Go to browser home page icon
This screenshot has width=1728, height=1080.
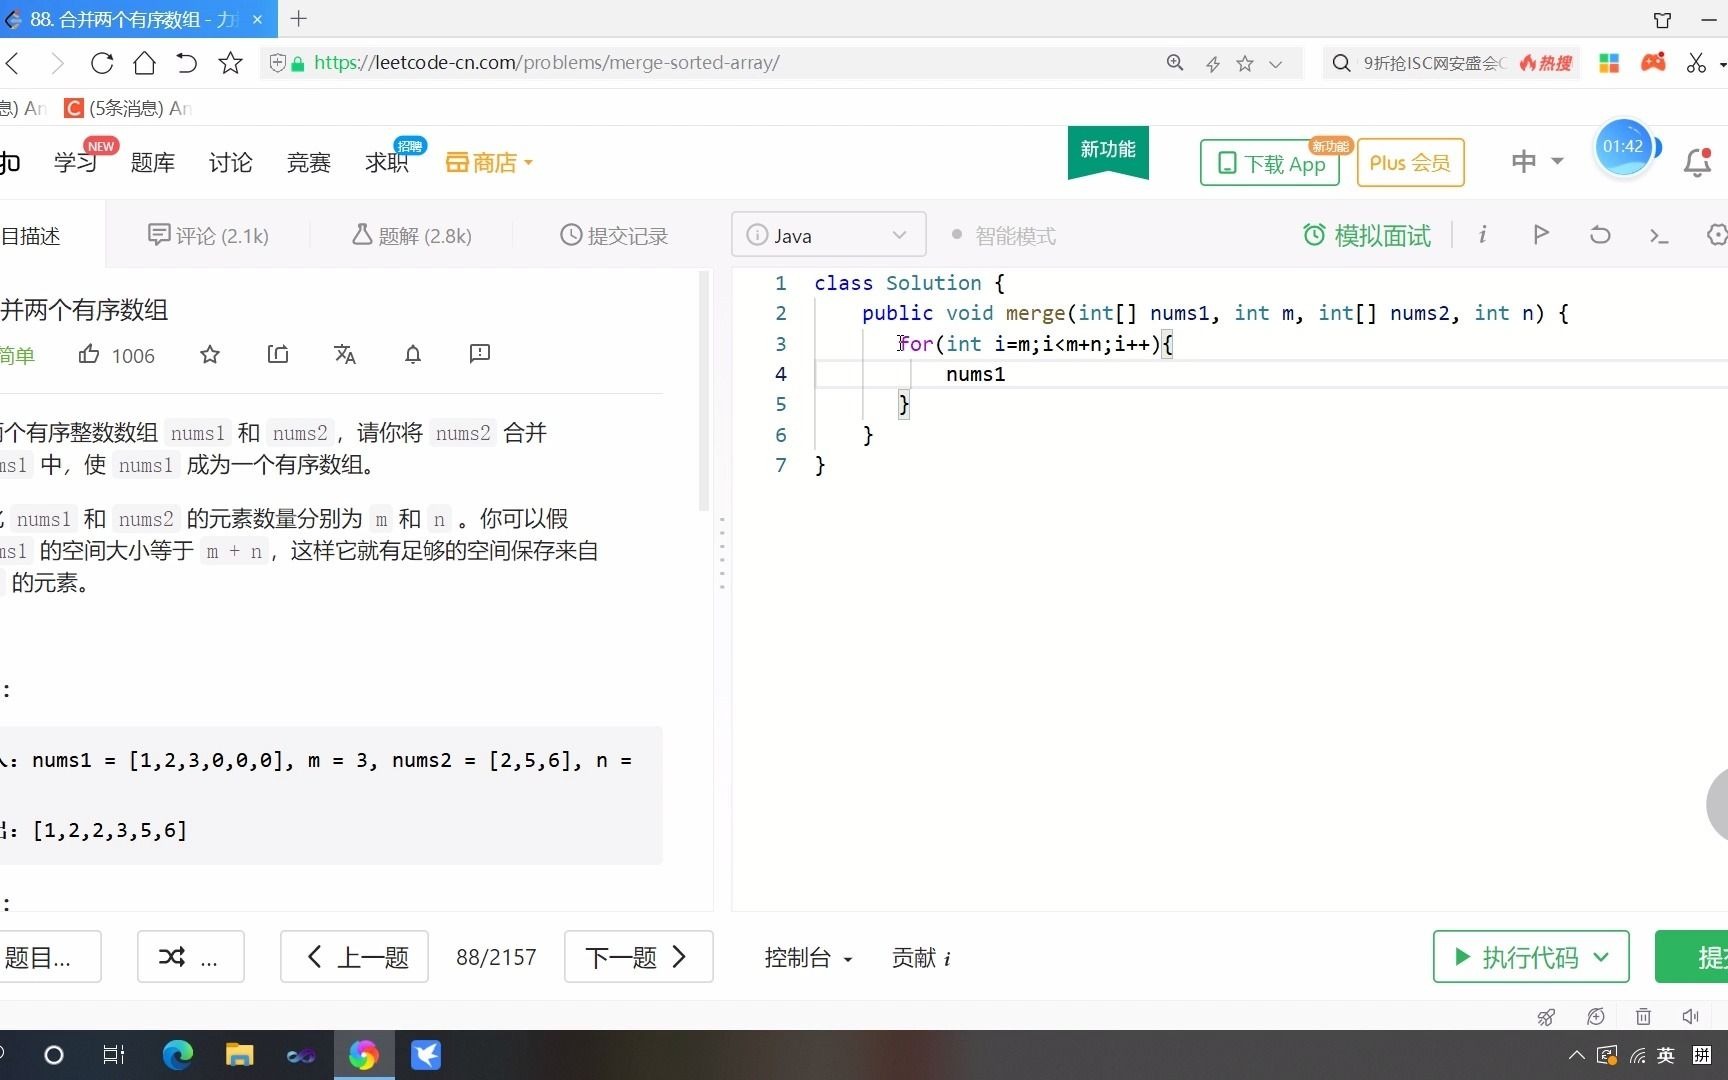tap(145, 63)
